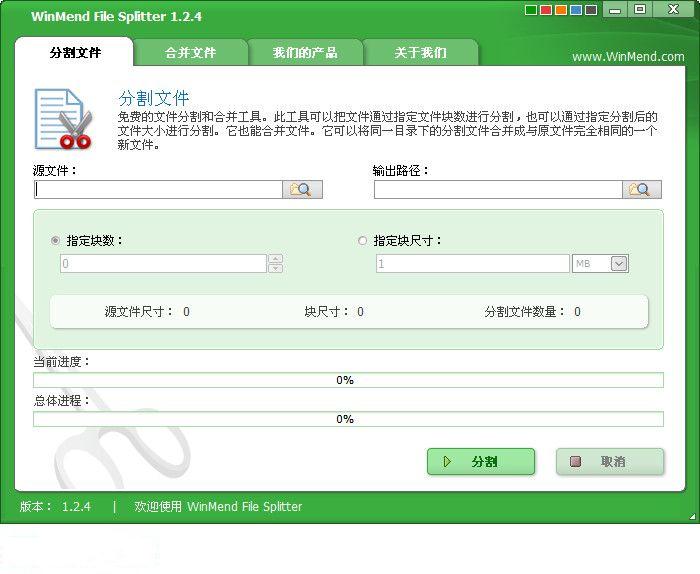
Task: Click the 欢迎使用 WinMend File Splitter status text
Action: pos(218,507)
